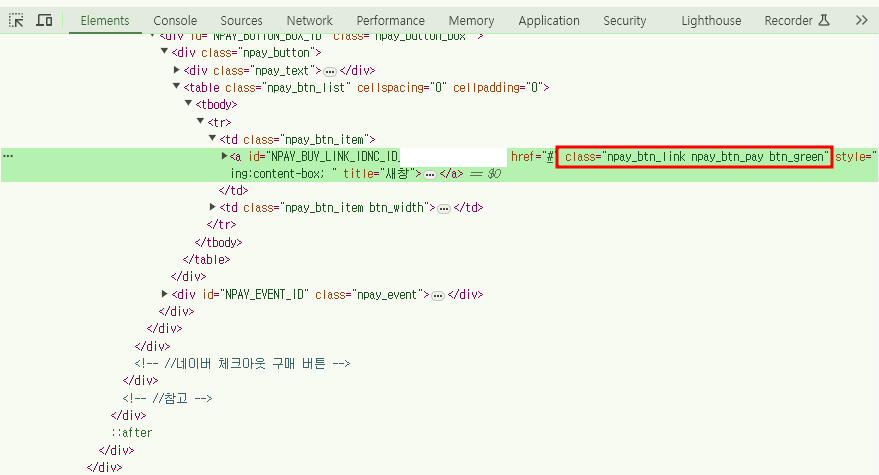The width and height of the screenshot is (879, 475).
Task: Open the Sources tab
Action: point(241,21)
